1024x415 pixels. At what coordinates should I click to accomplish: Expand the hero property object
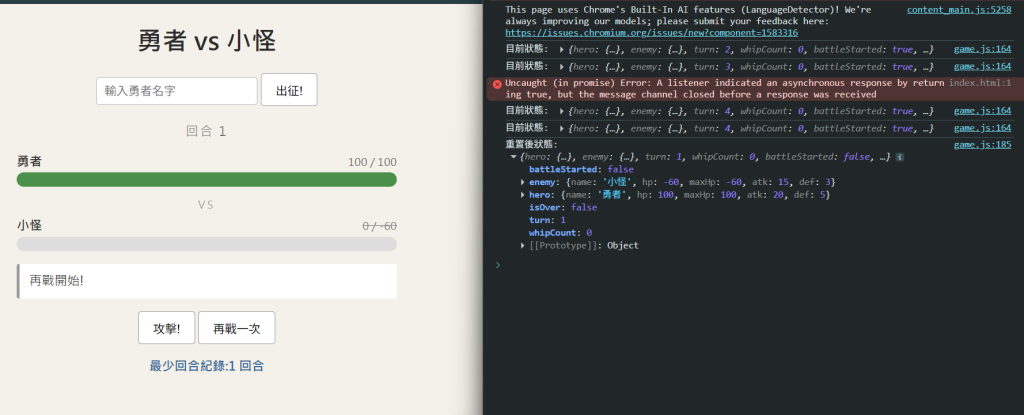click(522, 195)
